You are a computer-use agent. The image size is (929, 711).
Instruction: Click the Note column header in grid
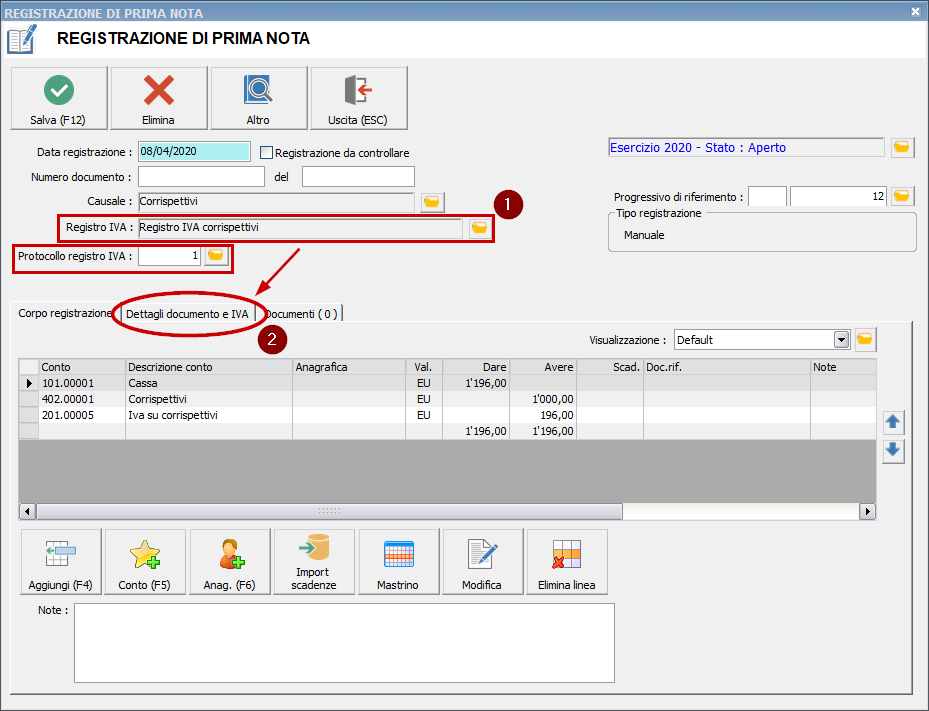tap(843, 367)
